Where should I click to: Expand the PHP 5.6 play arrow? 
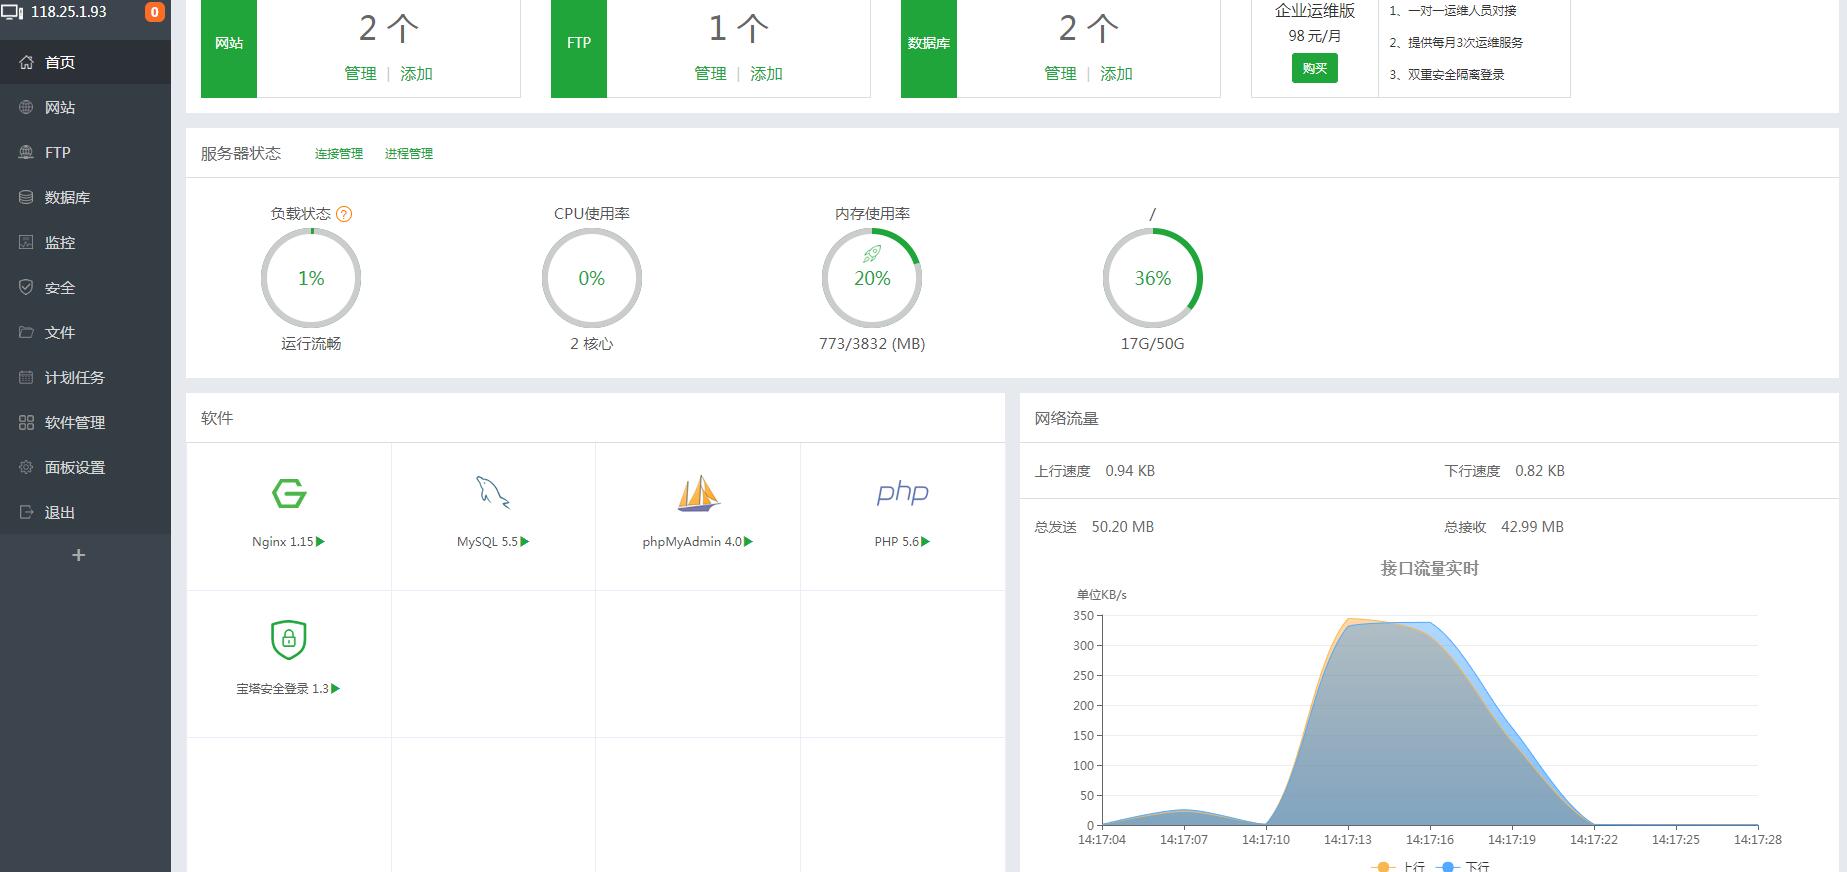925,542
